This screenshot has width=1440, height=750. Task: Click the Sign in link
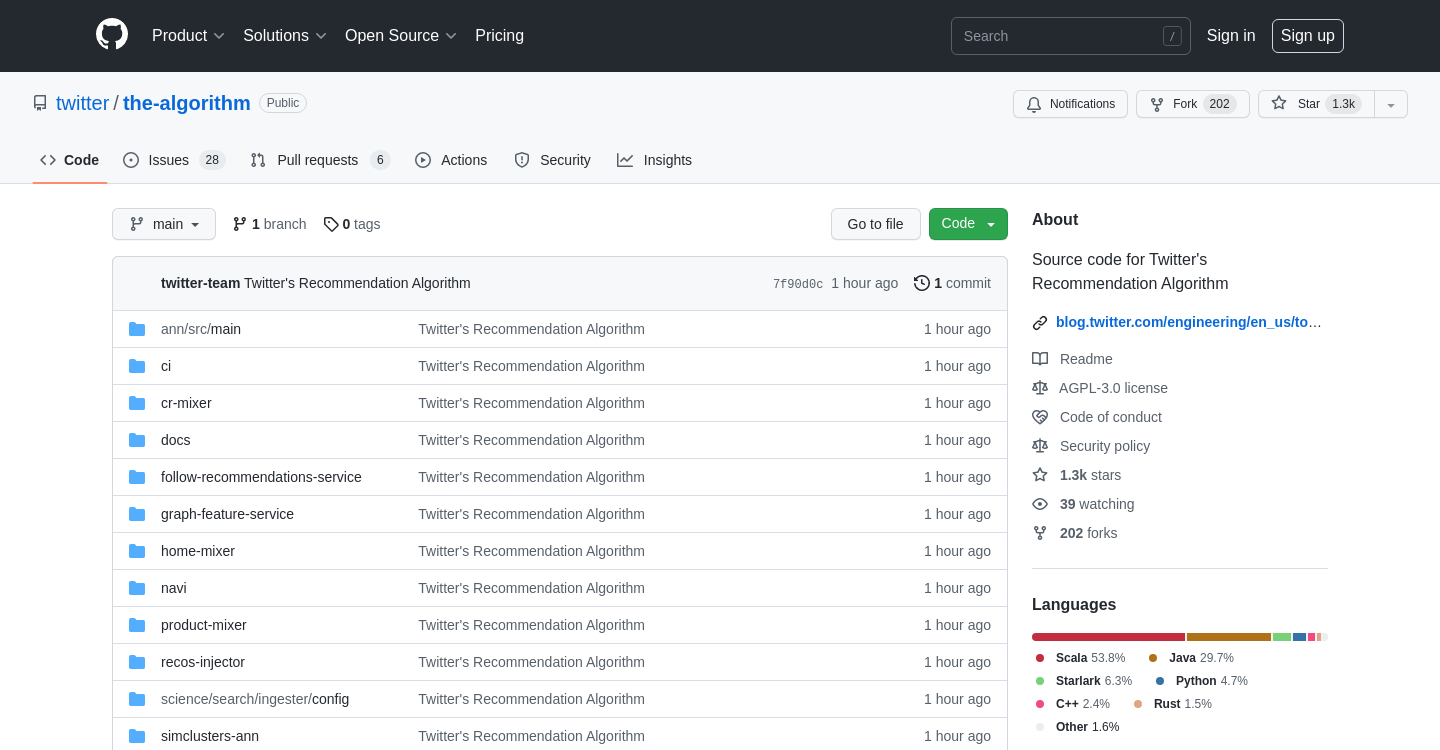(x=1231, y=36)
